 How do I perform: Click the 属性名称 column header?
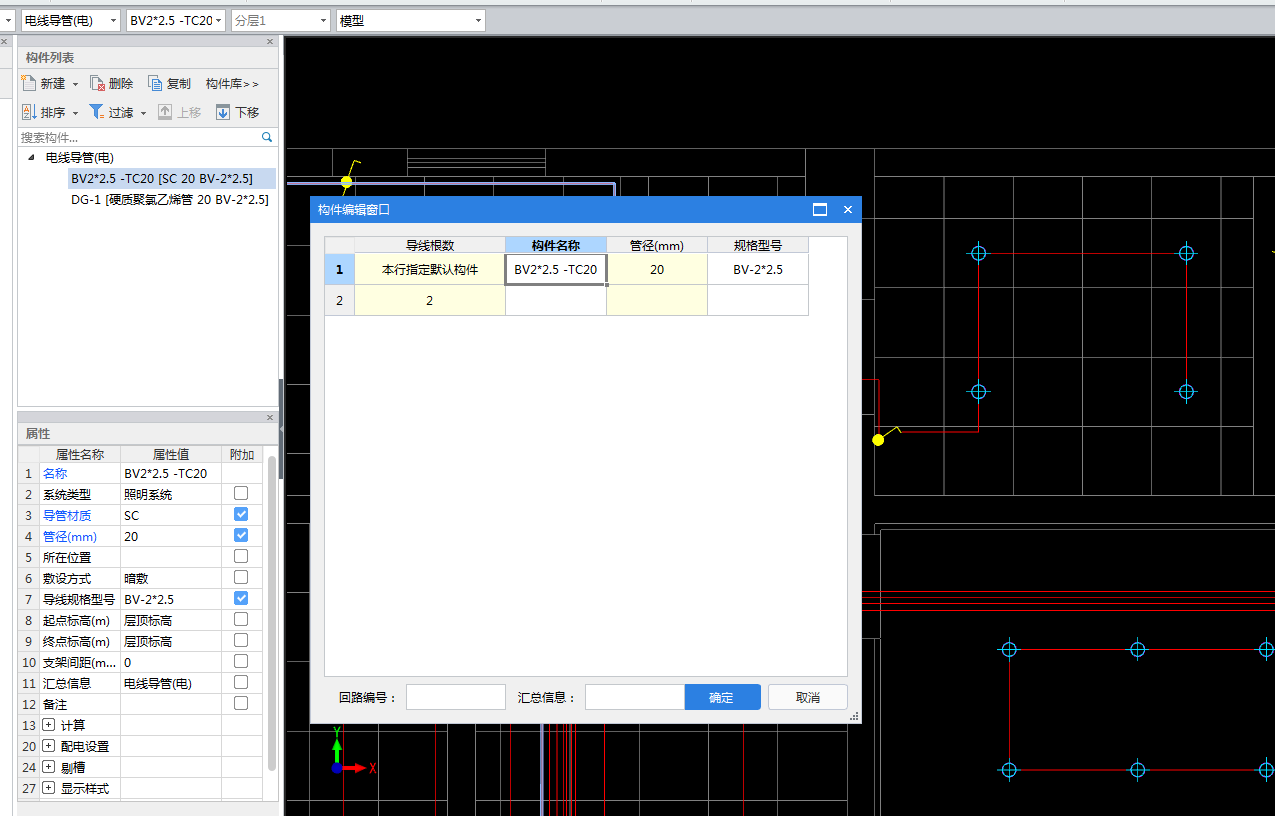click(x=79, y=454)
